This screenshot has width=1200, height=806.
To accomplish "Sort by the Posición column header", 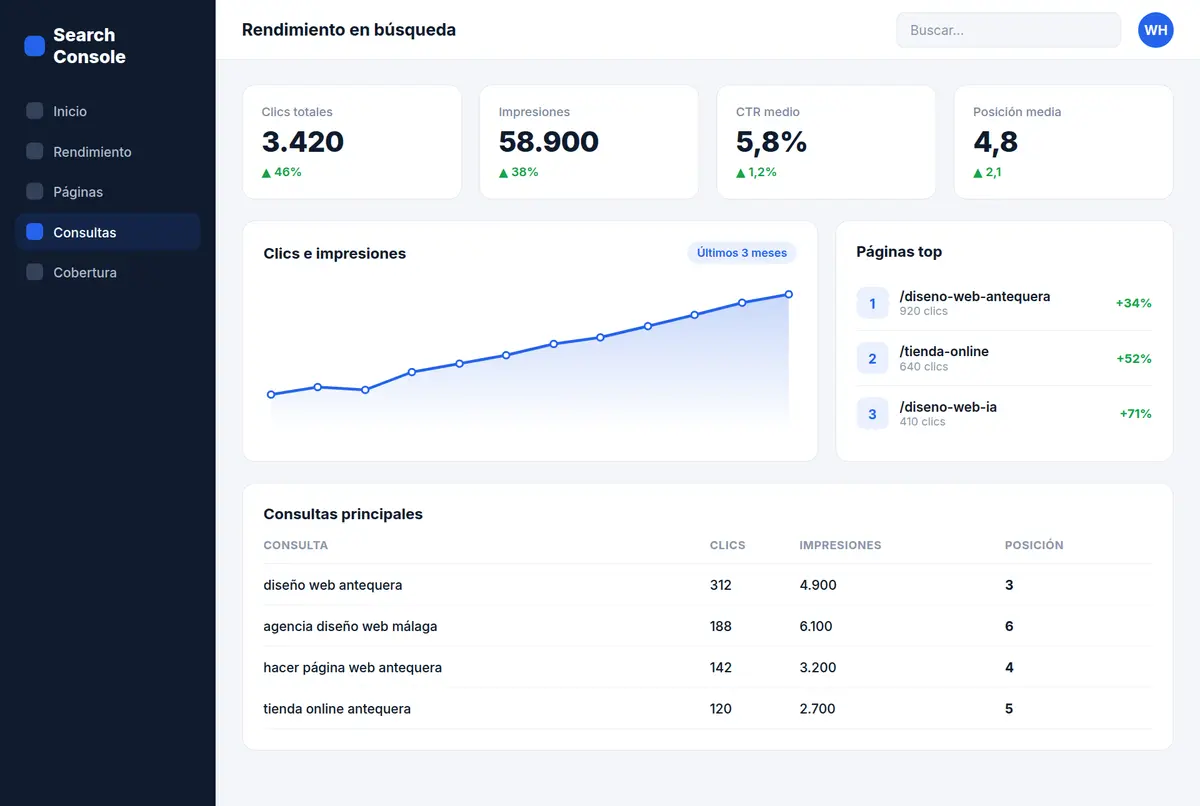I will click(1034, 545).
